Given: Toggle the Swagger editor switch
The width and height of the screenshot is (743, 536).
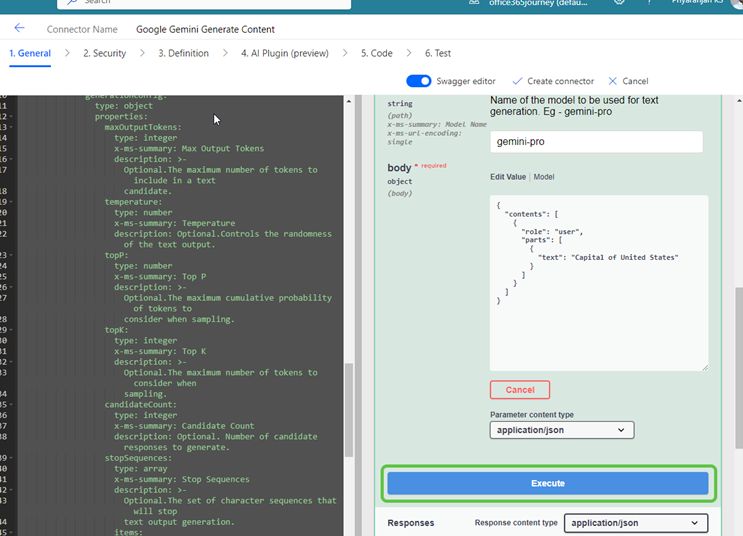Looking at the screenshot, I should click(x=419, y=81).
